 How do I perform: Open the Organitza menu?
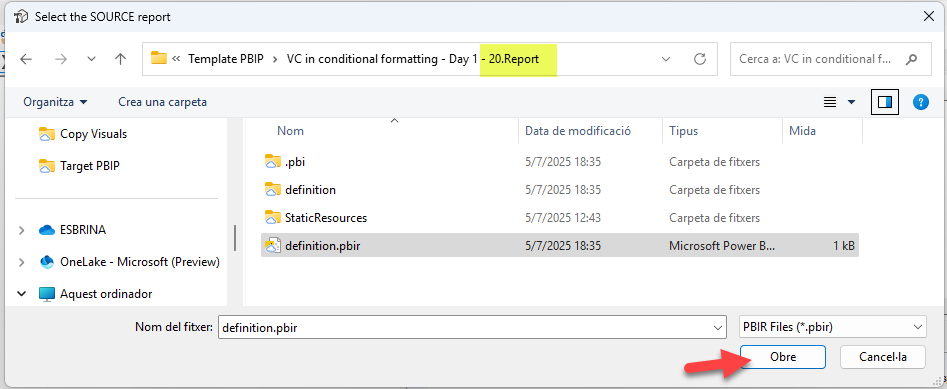[55, 102]
